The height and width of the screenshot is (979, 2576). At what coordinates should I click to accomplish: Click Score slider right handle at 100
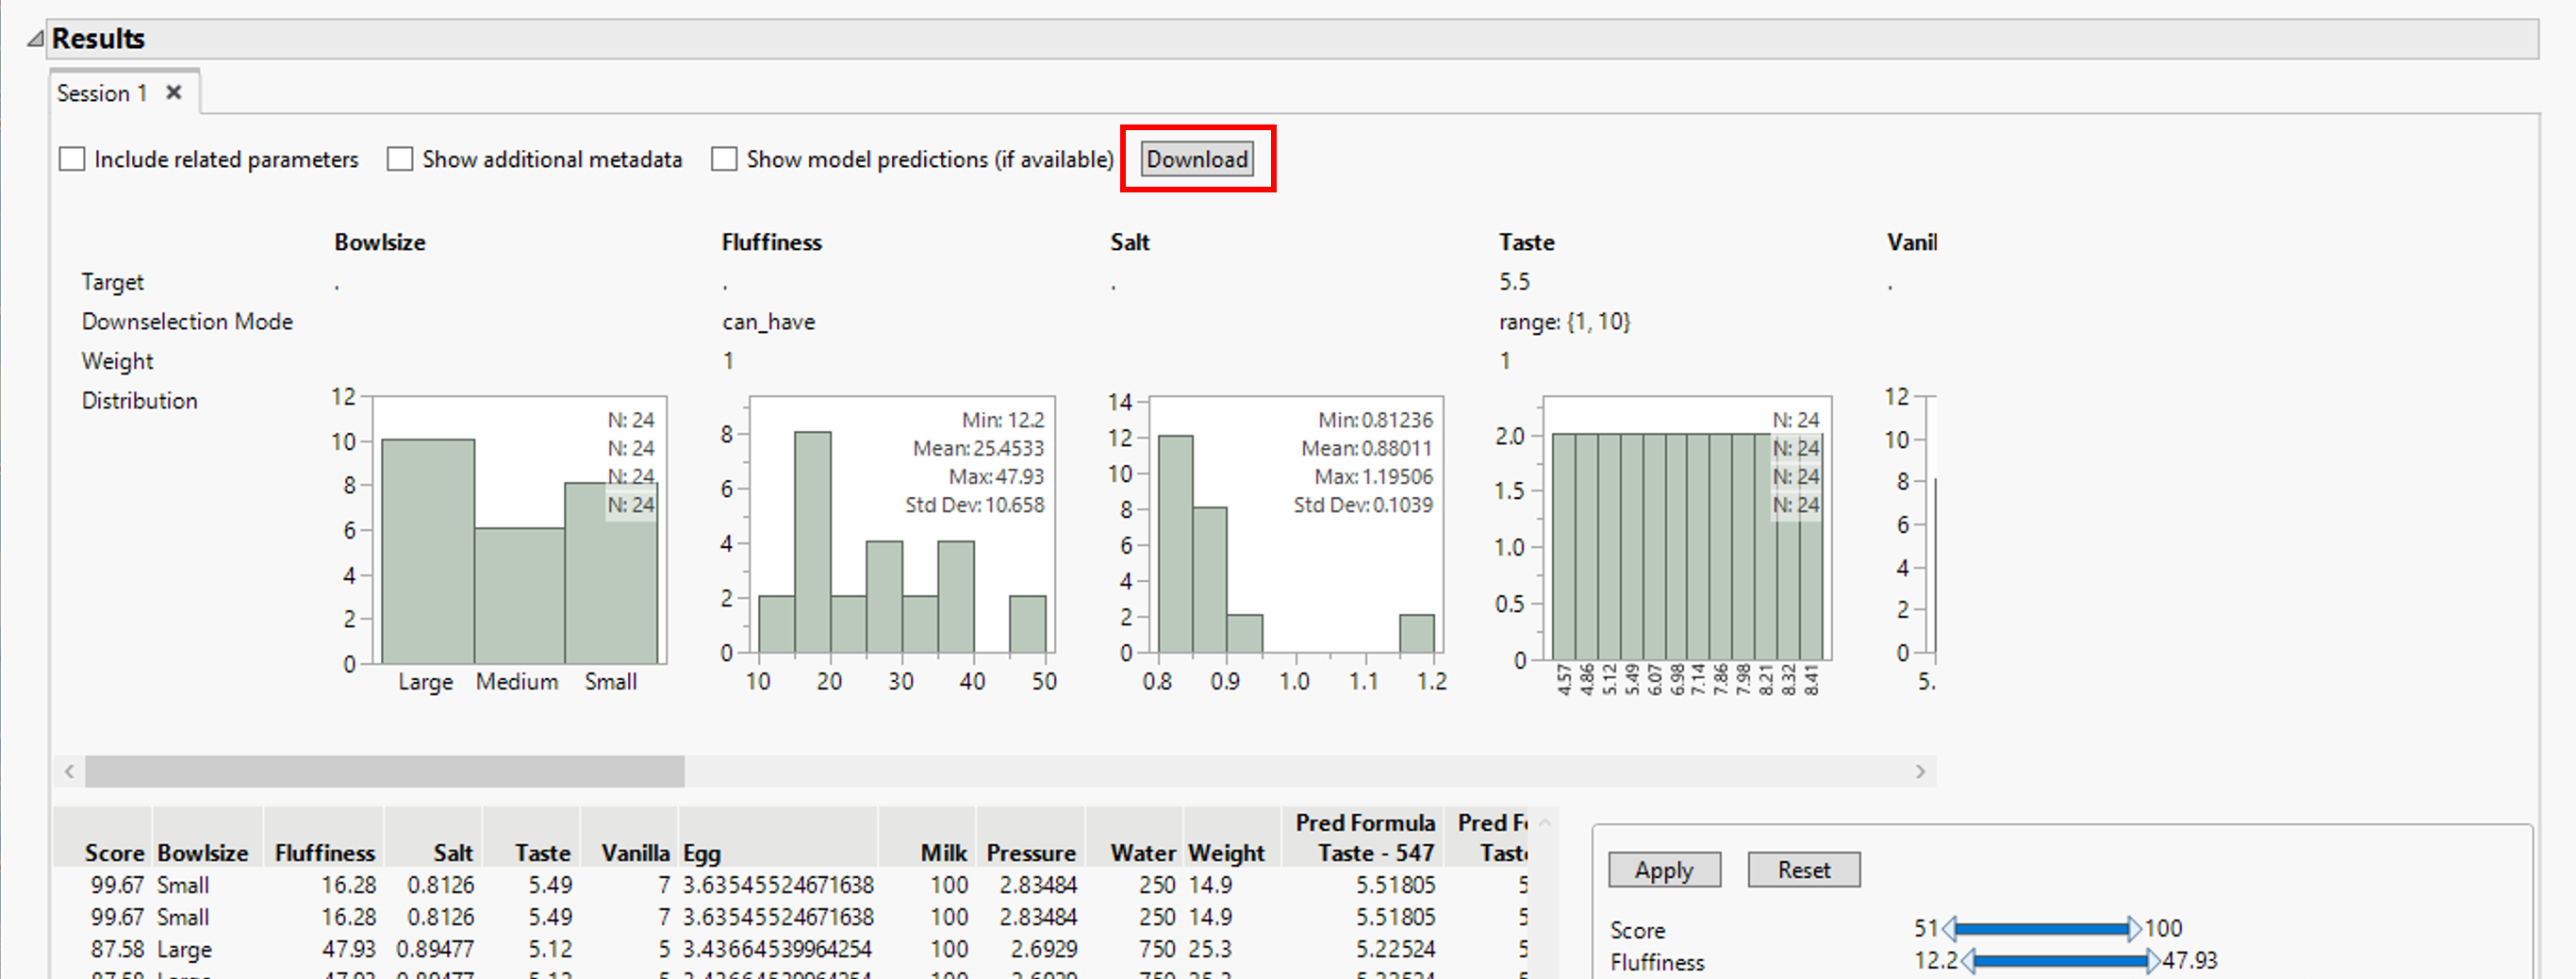[x=2134, y=929]
